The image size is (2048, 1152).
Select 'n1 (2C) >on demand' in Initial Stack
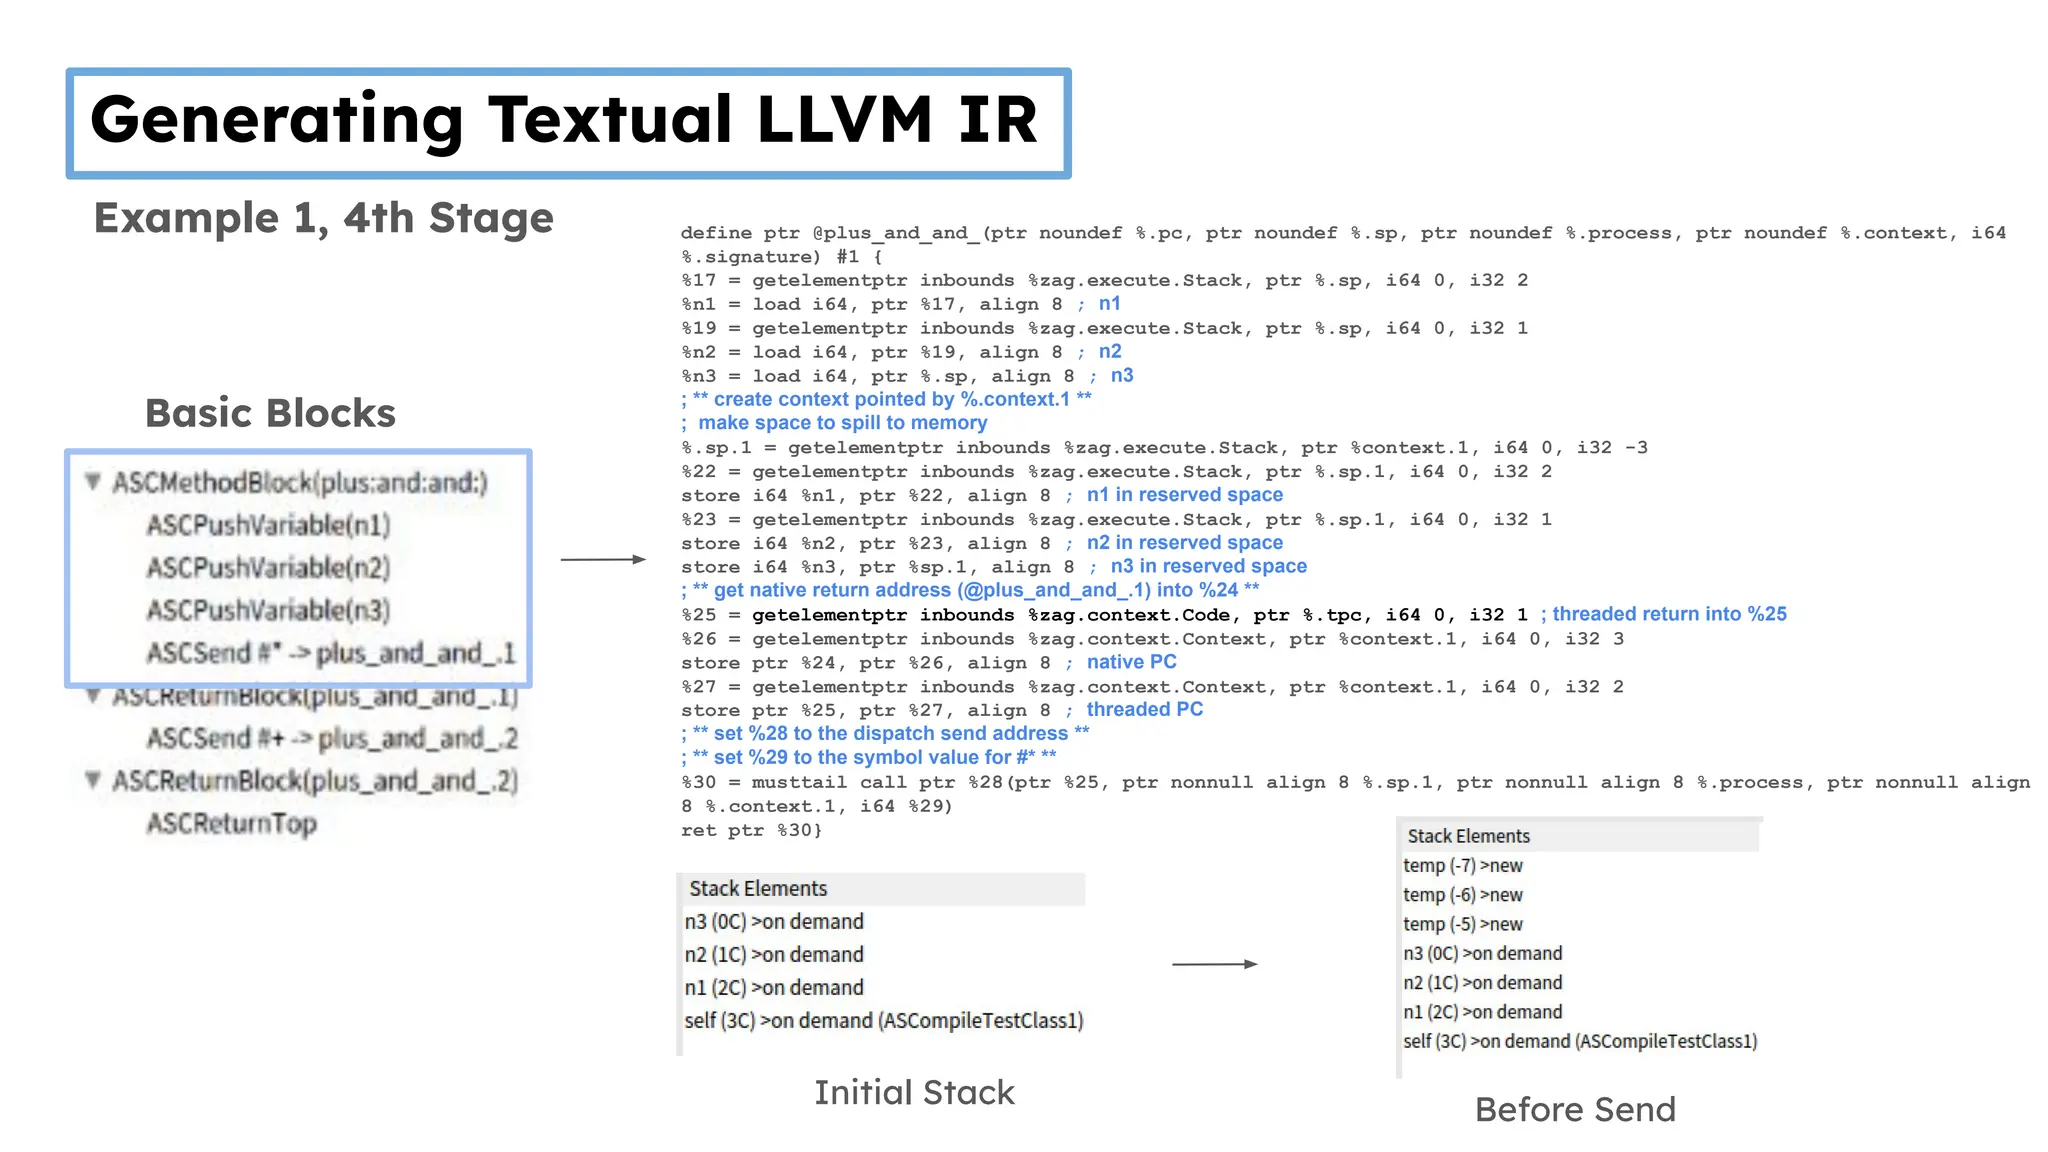coord(774,988)
